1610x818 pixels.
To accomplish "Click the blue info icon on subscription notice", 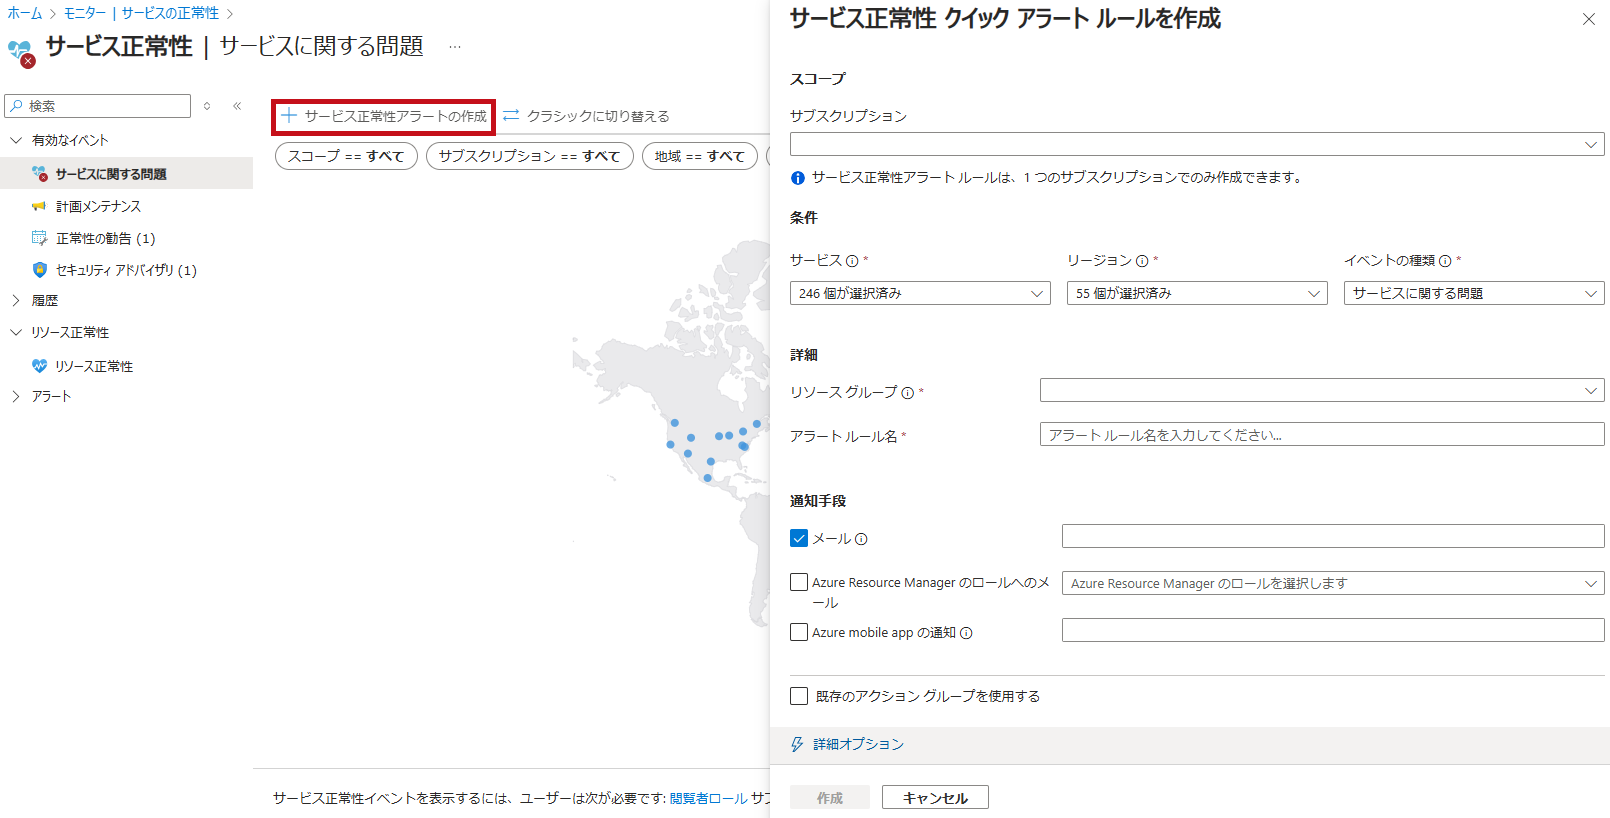I will point(798,178).
